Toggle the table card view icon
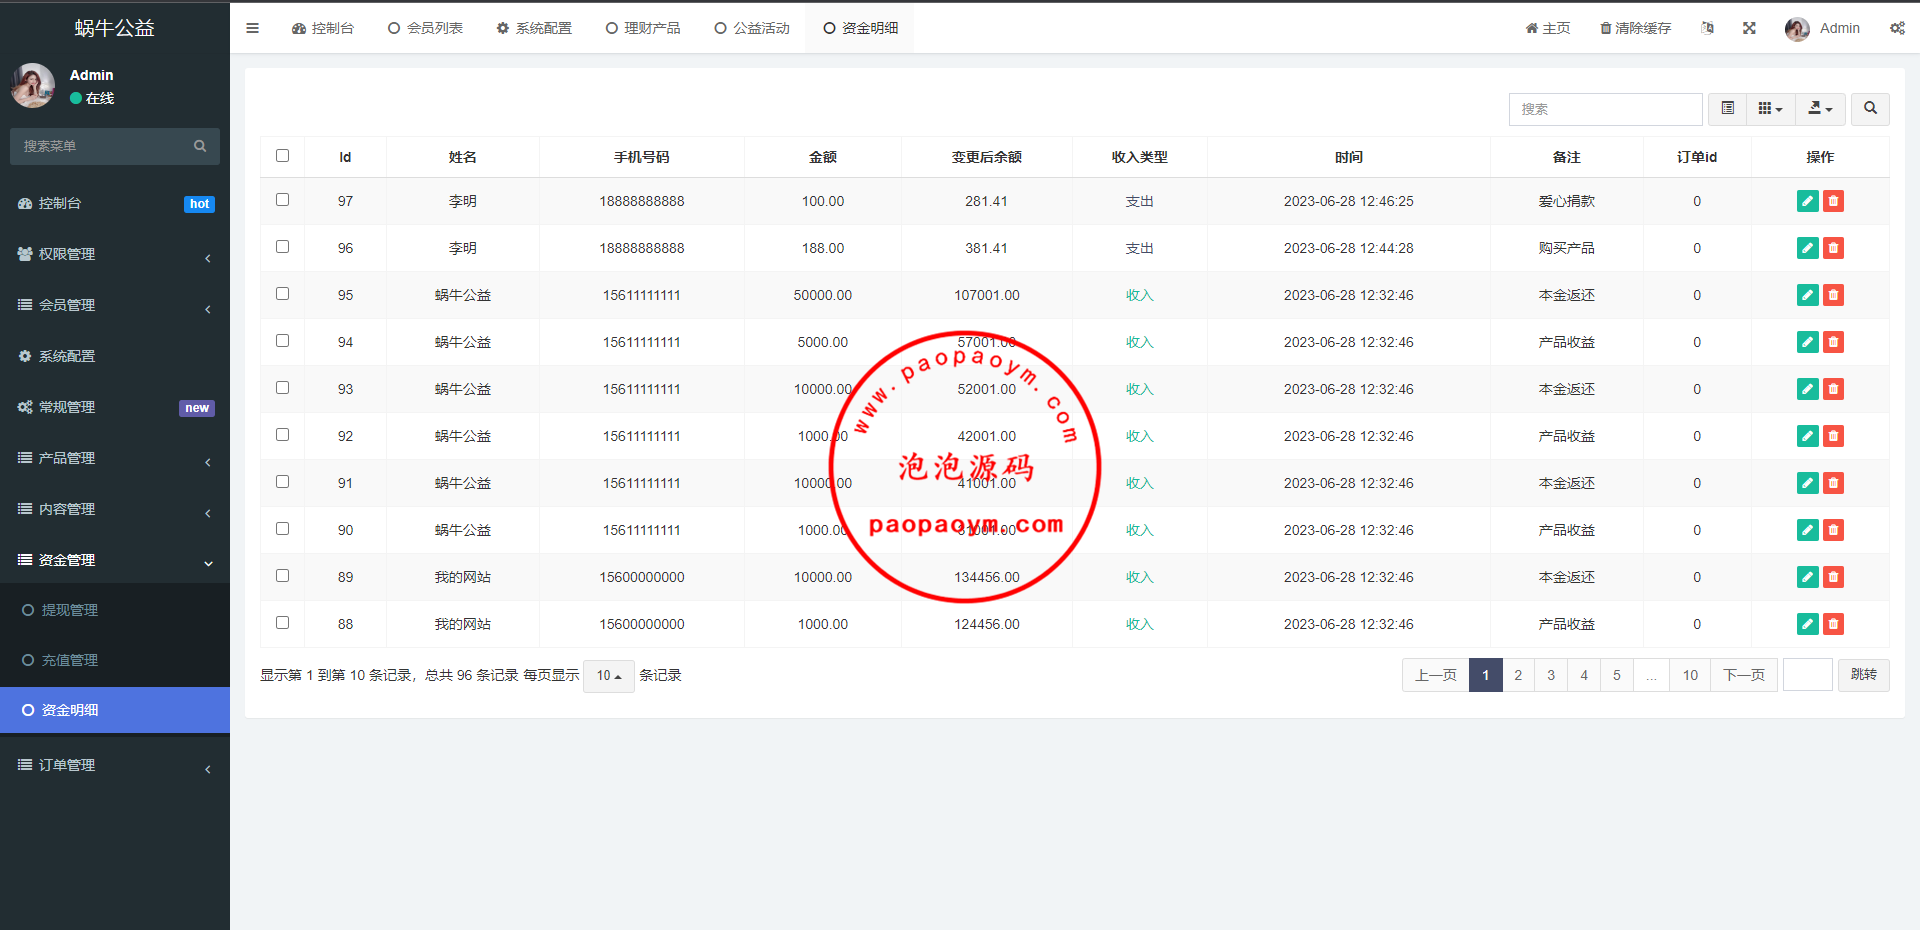Screen dimensions: 1920x930 point(1727,109)
